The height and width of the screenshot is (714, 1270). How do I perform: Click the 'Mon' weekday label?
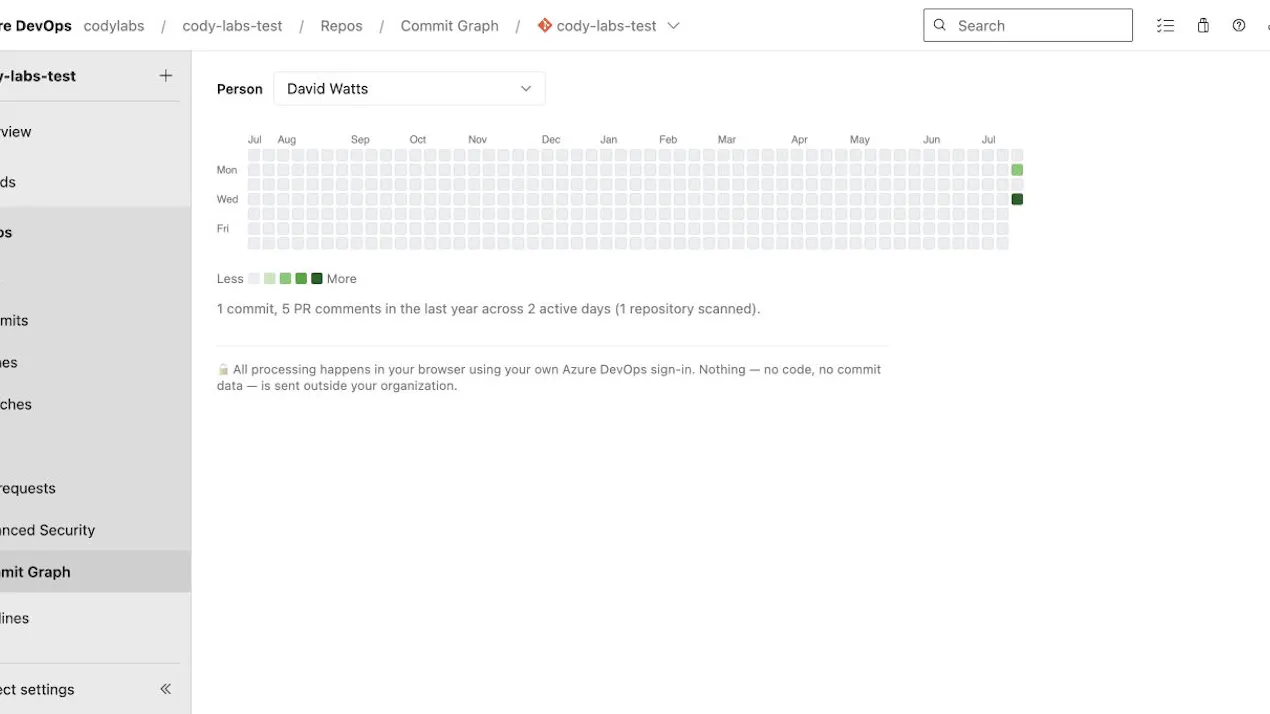pos(227,170)
